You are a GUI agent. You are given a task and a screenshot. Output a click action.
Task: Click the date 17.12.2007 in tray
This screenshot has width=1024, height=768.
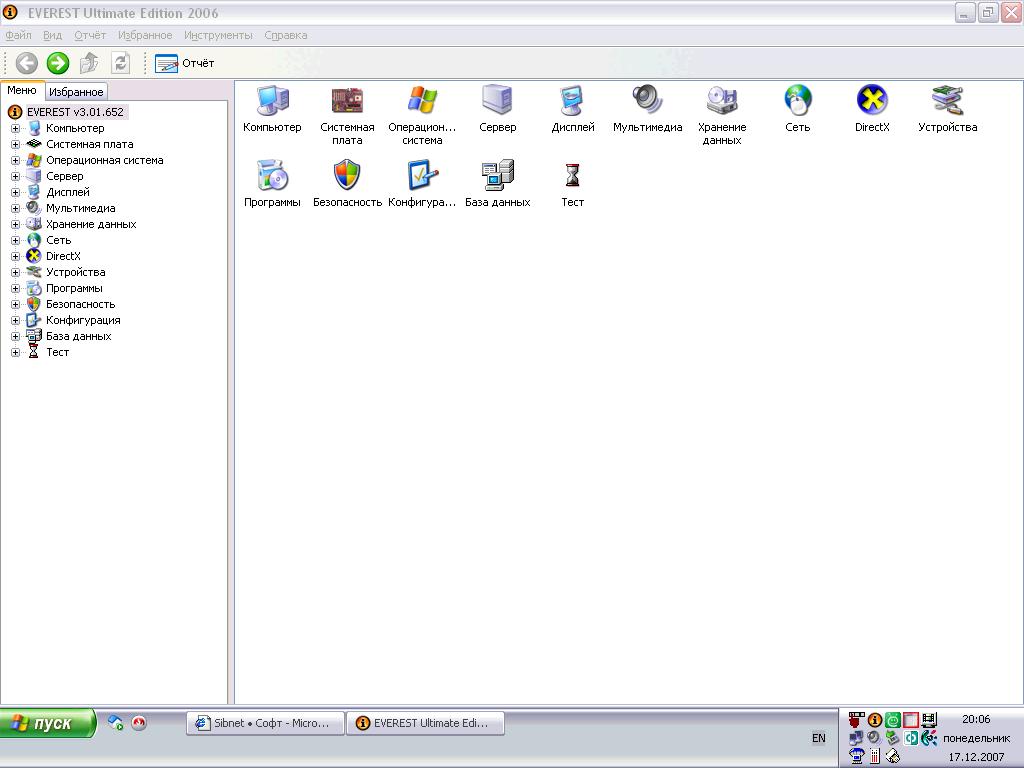tap(976, 757)
